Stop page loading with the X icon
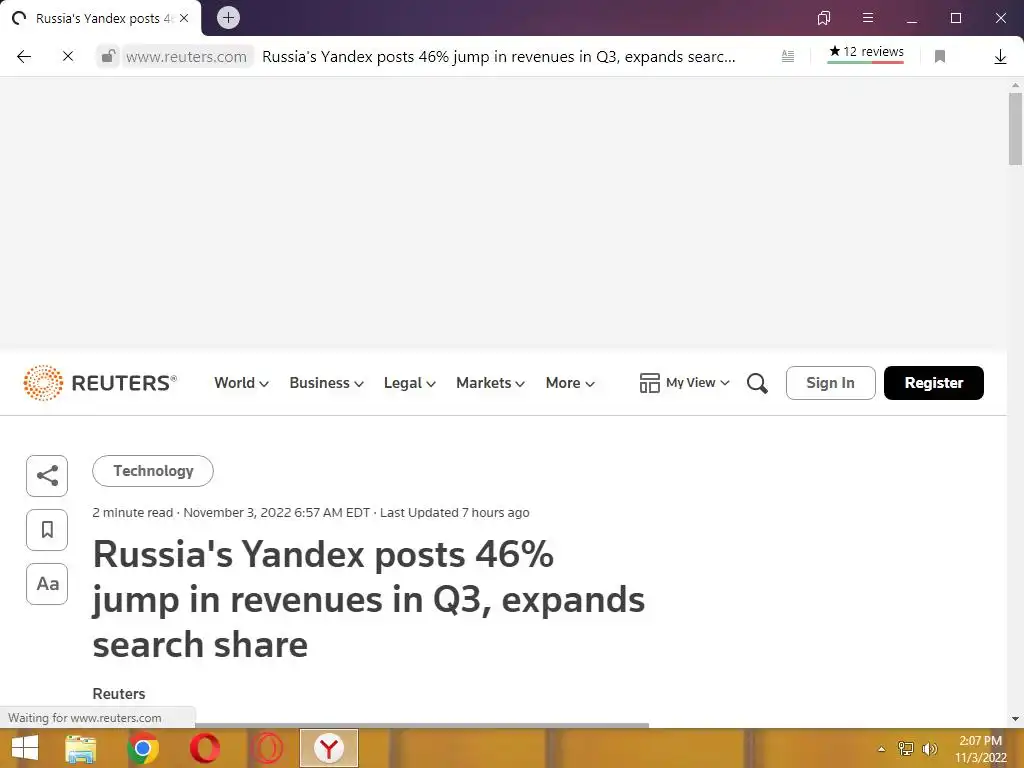This screenshot has width=1024, height=768. [67, 57]
